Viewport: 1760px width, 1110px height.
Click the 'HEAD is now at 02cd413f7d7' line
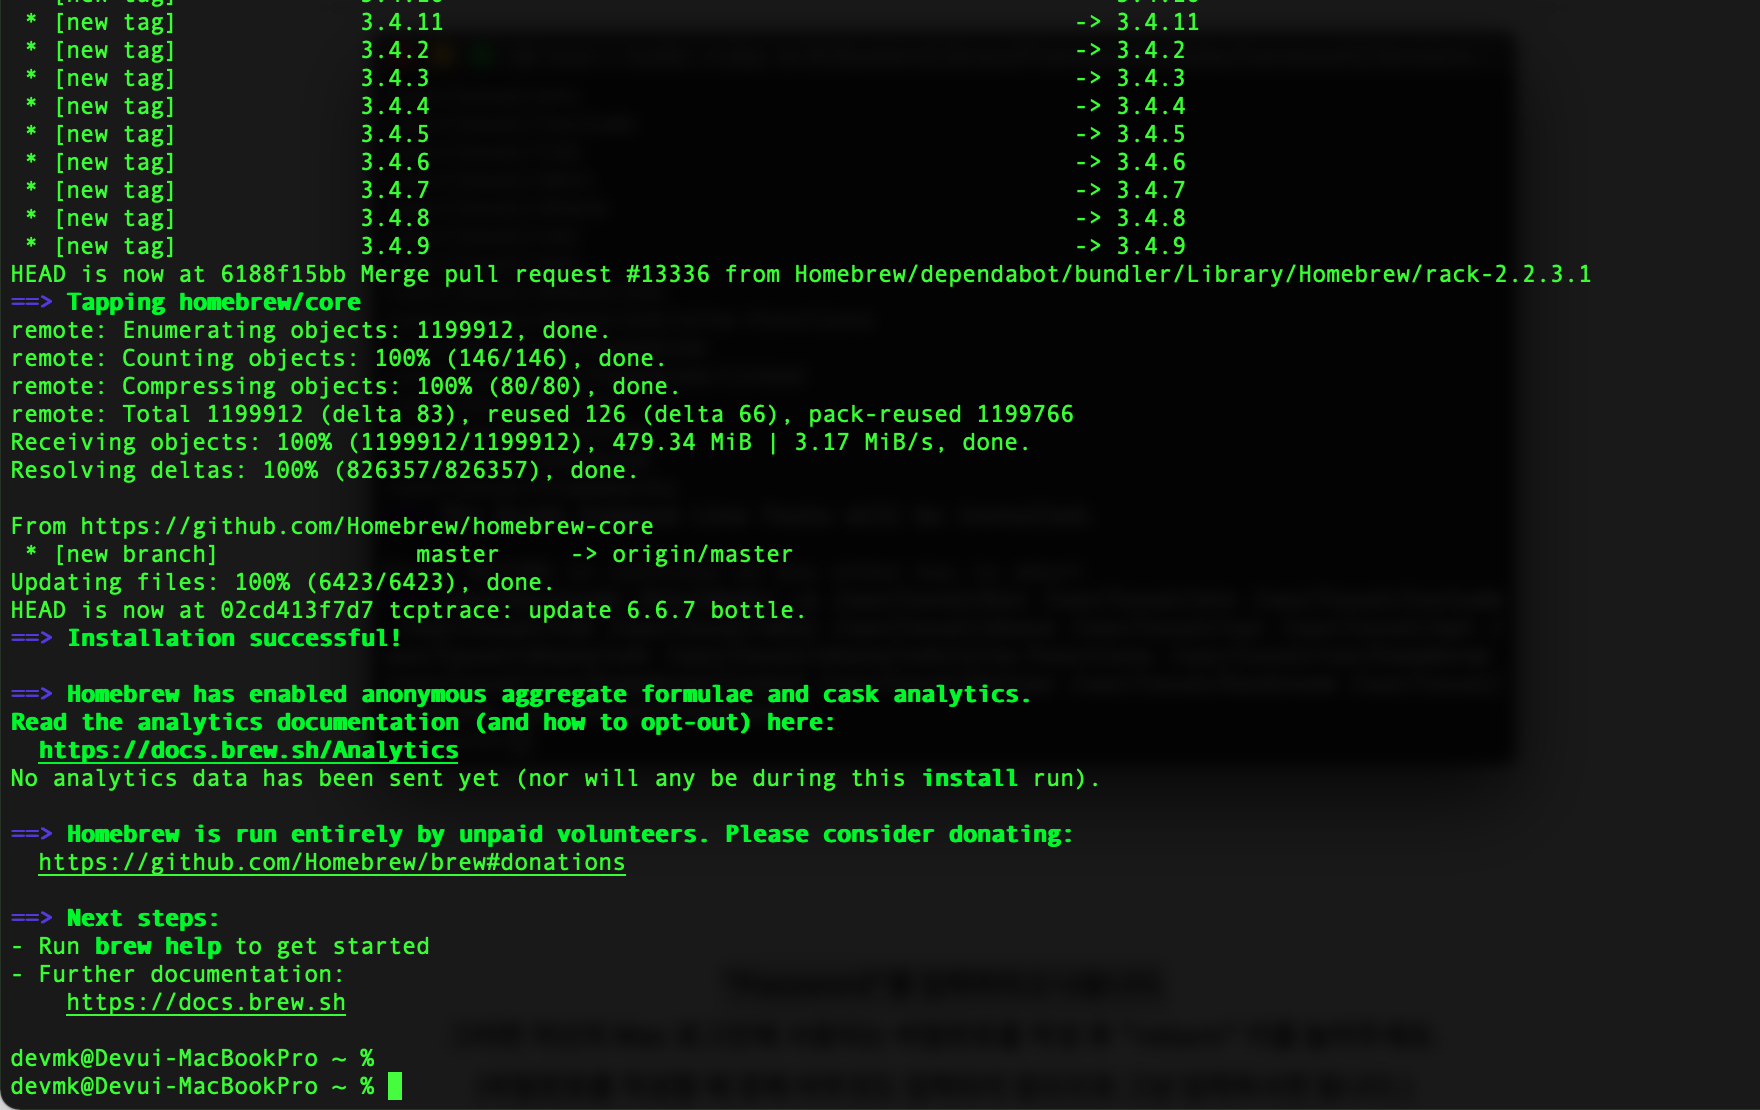408,610
